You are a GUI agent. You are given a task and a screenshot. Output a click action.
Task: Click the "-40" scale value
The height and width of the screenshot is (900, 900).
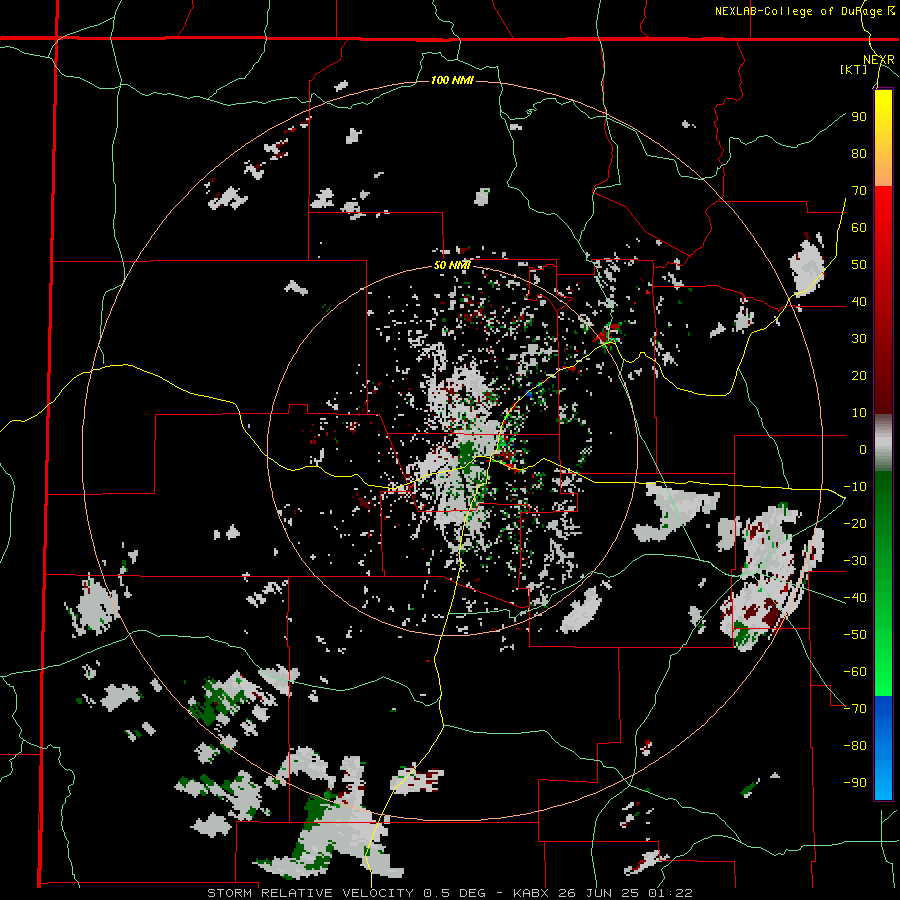pyautogui.click(x=855, y=598)
